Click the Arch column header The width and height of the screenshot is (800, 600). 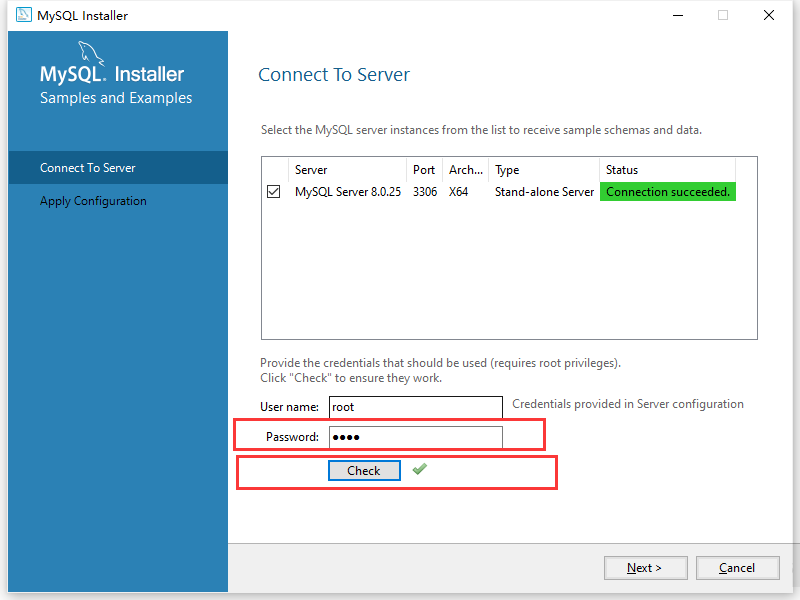(x=466, y=170)
